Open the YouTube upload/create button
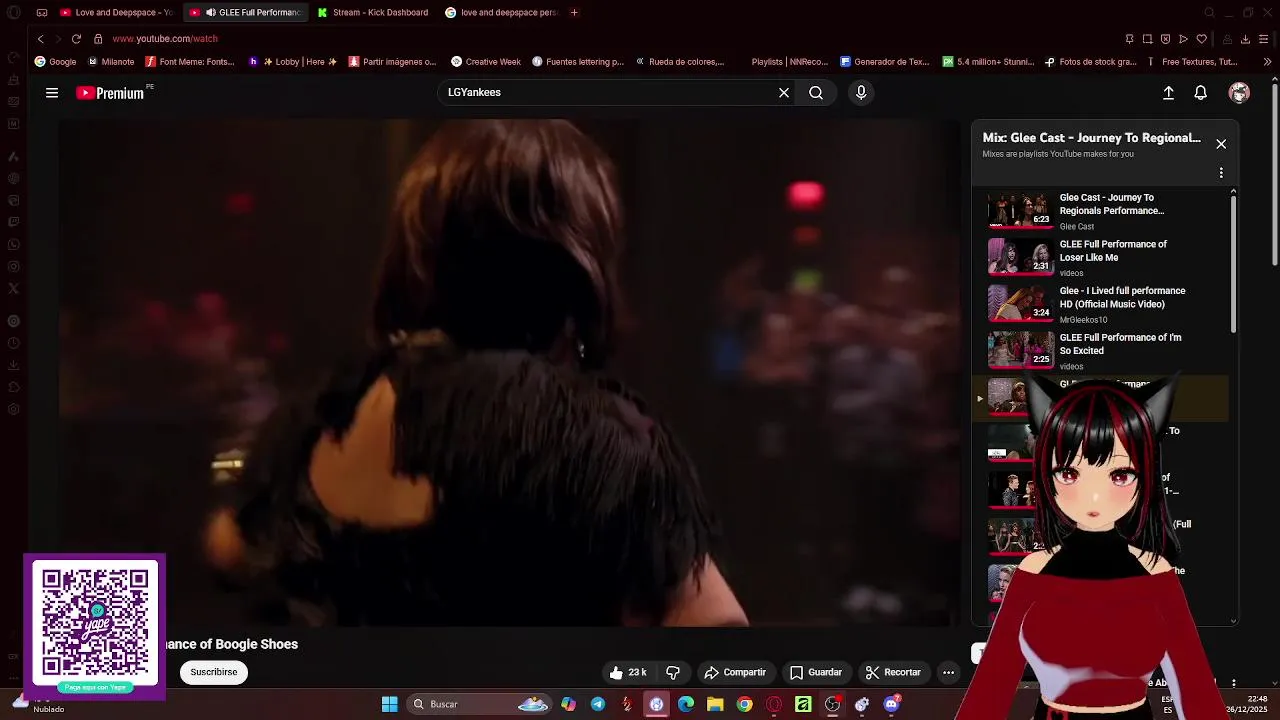The image size is (1280, 720). (x=1168, y=93)
